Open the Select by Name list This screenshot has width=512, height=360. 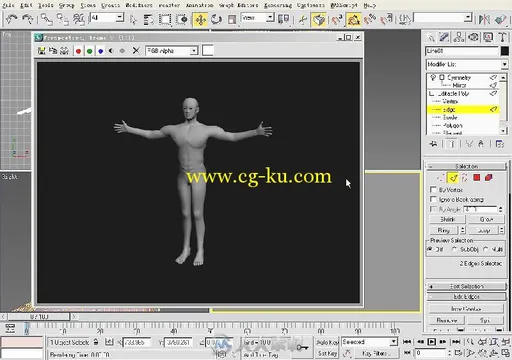tap(148, 20)
